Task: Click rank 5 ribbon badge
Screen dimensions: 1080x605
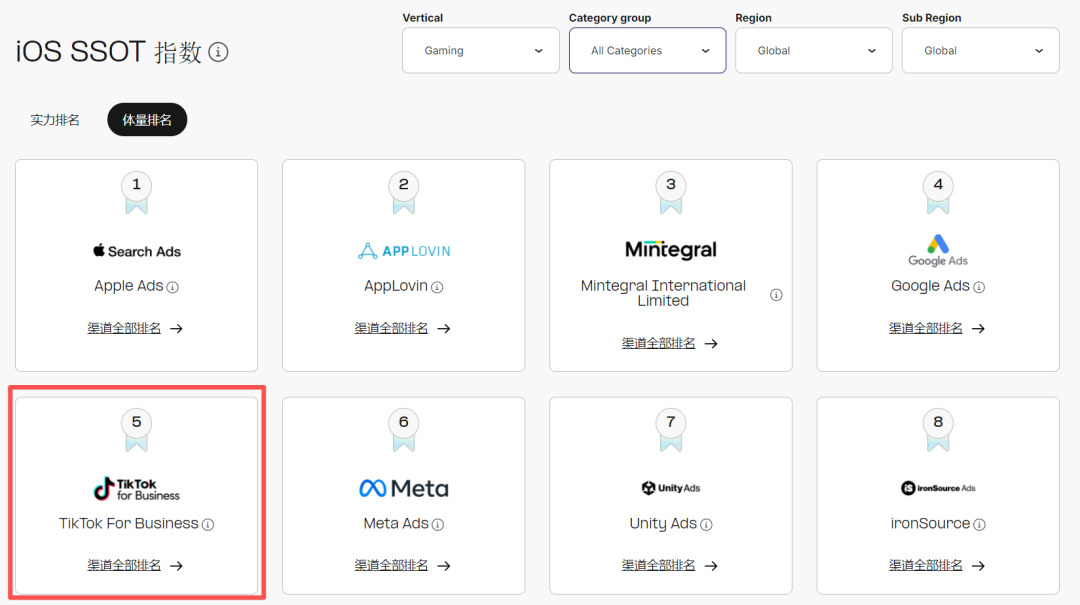Action: 136,431
